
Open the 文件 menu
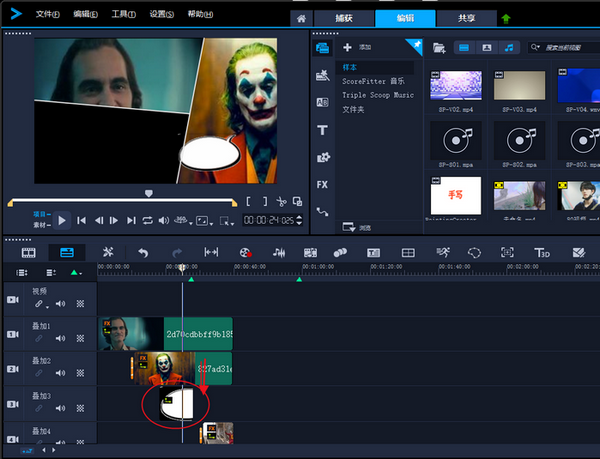(47, 14)
